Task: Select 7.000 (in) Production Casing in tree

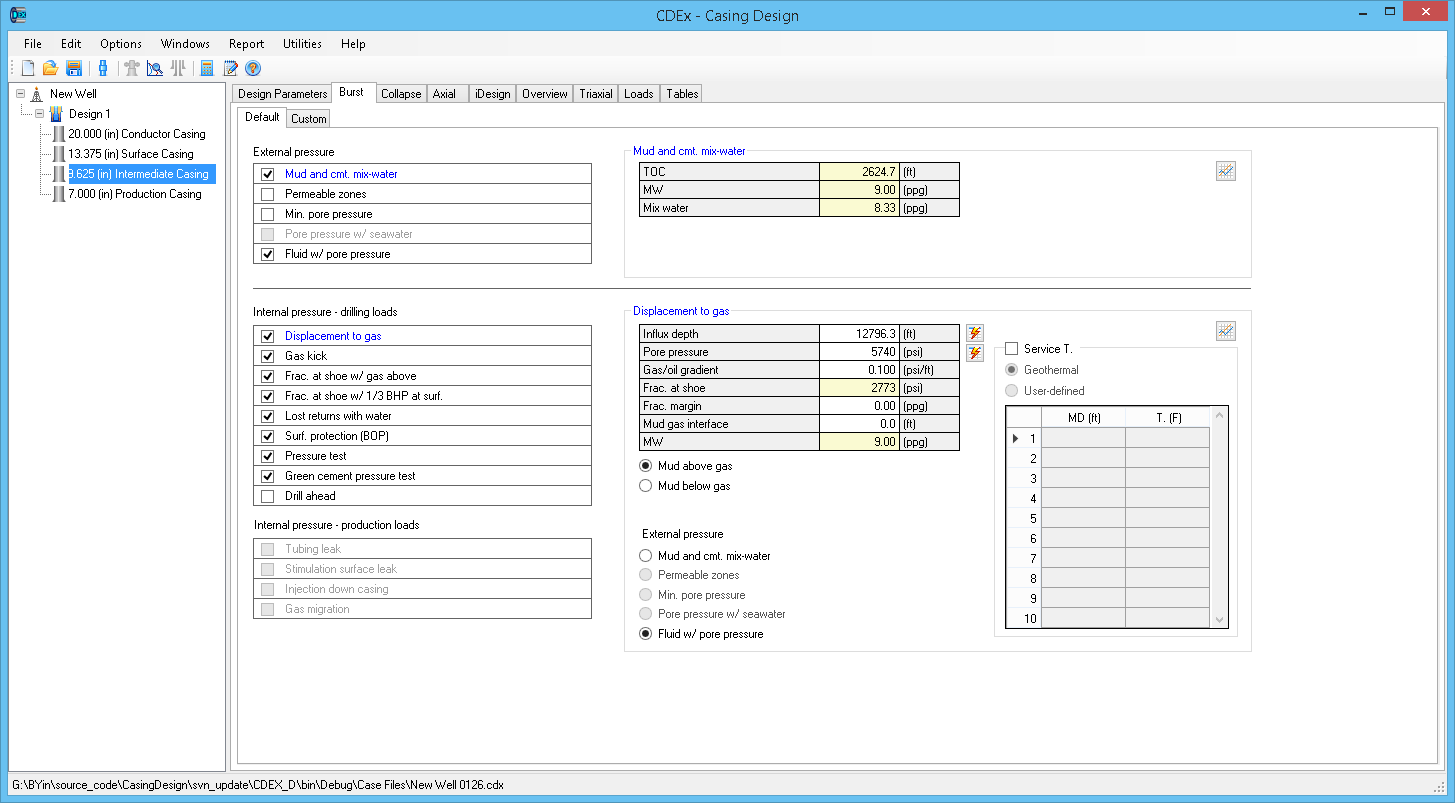Action: (x=134, y=194)
